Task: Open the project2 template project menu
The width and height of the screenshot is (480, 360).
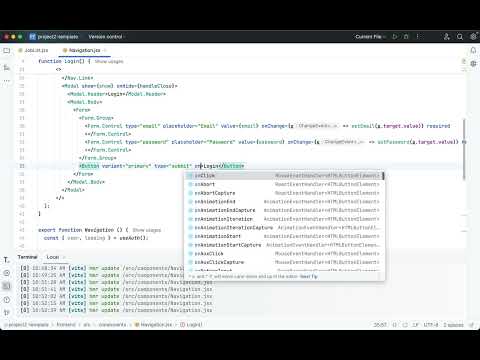Action: (x=54, y=37)
